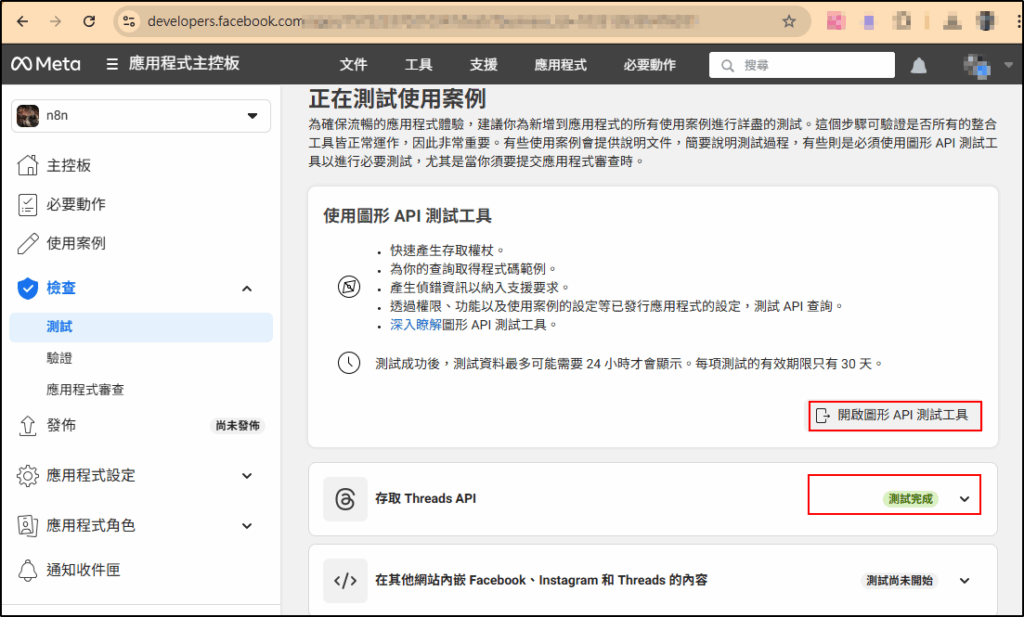
Task: Open 主控板 in the sidebar
Action: pos(69,165)
